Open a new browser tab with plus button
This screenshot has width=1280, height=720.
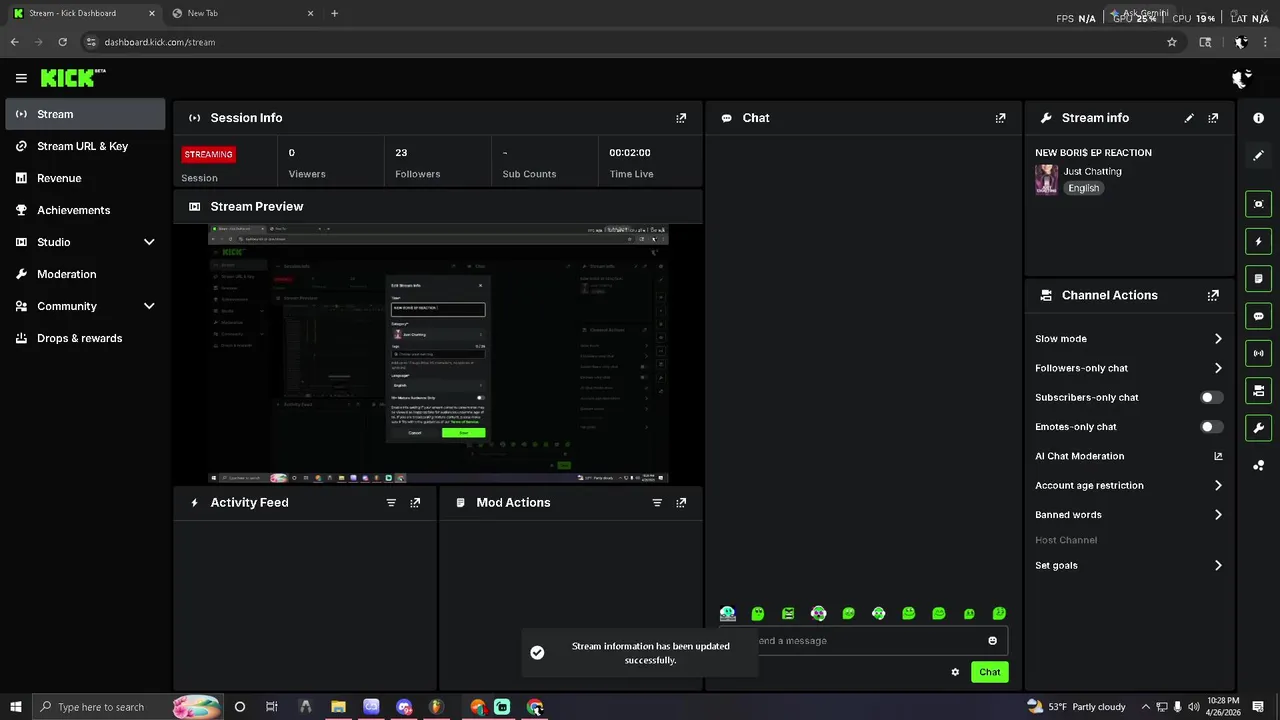pos(334,13)
